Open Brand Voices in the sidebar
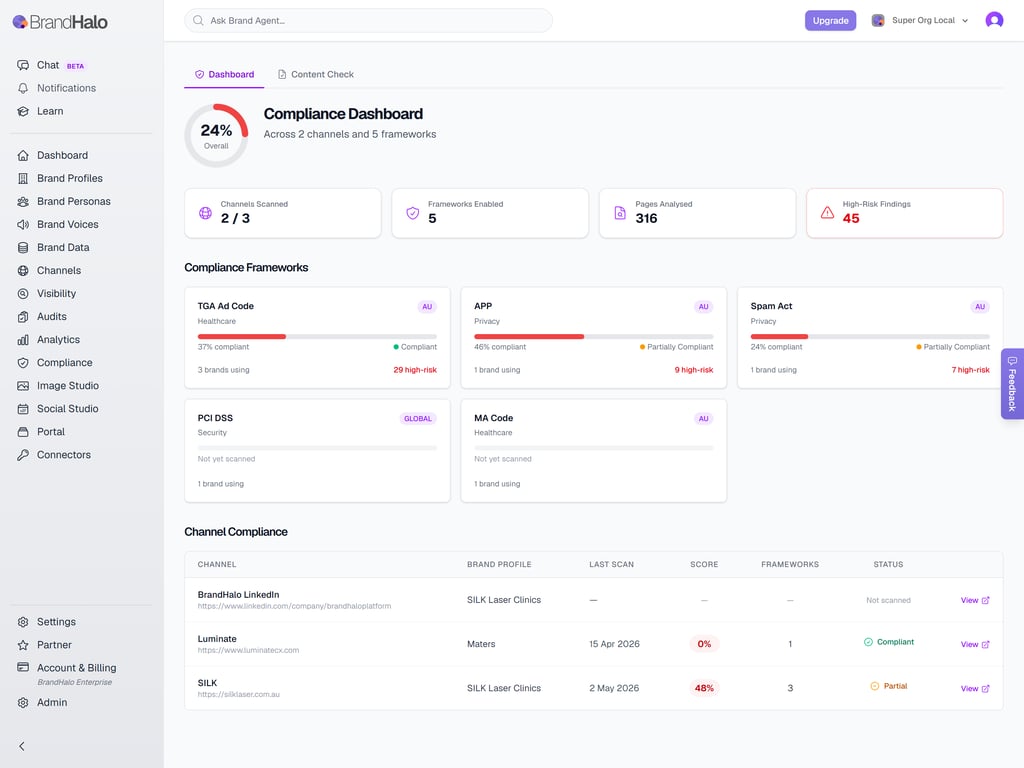1024x768 pixels. (68, 225)
